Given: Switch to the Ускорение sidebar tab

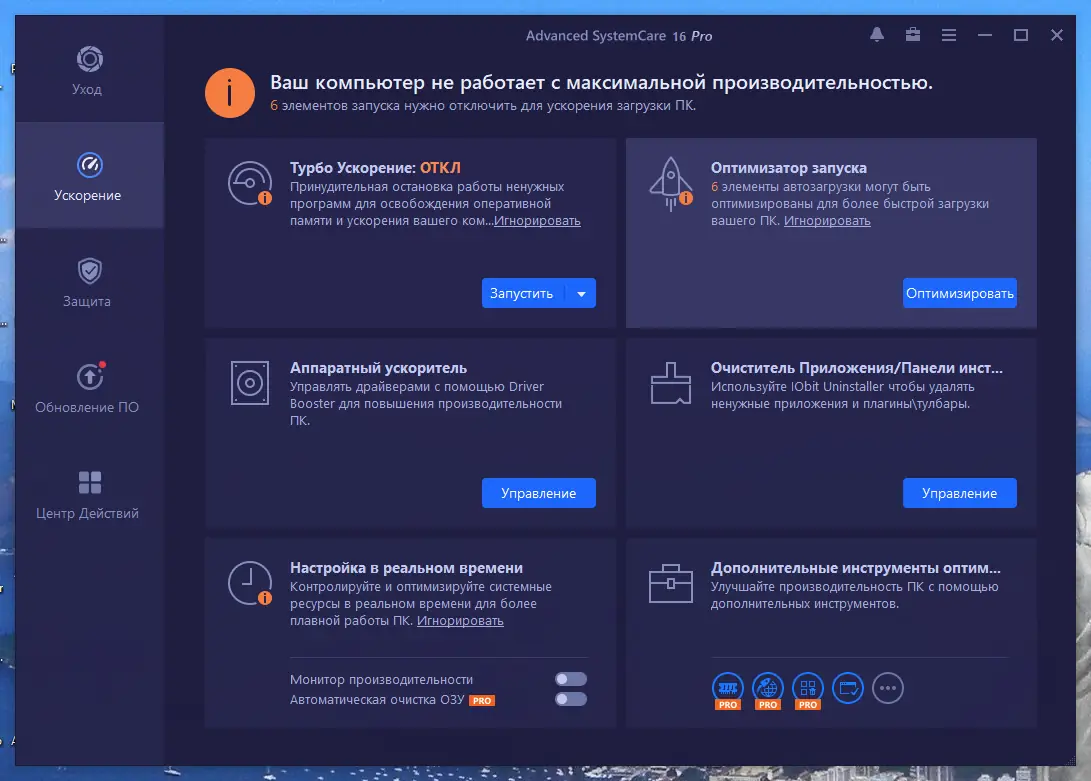Looking at the screenshot, I should point(88,178).
